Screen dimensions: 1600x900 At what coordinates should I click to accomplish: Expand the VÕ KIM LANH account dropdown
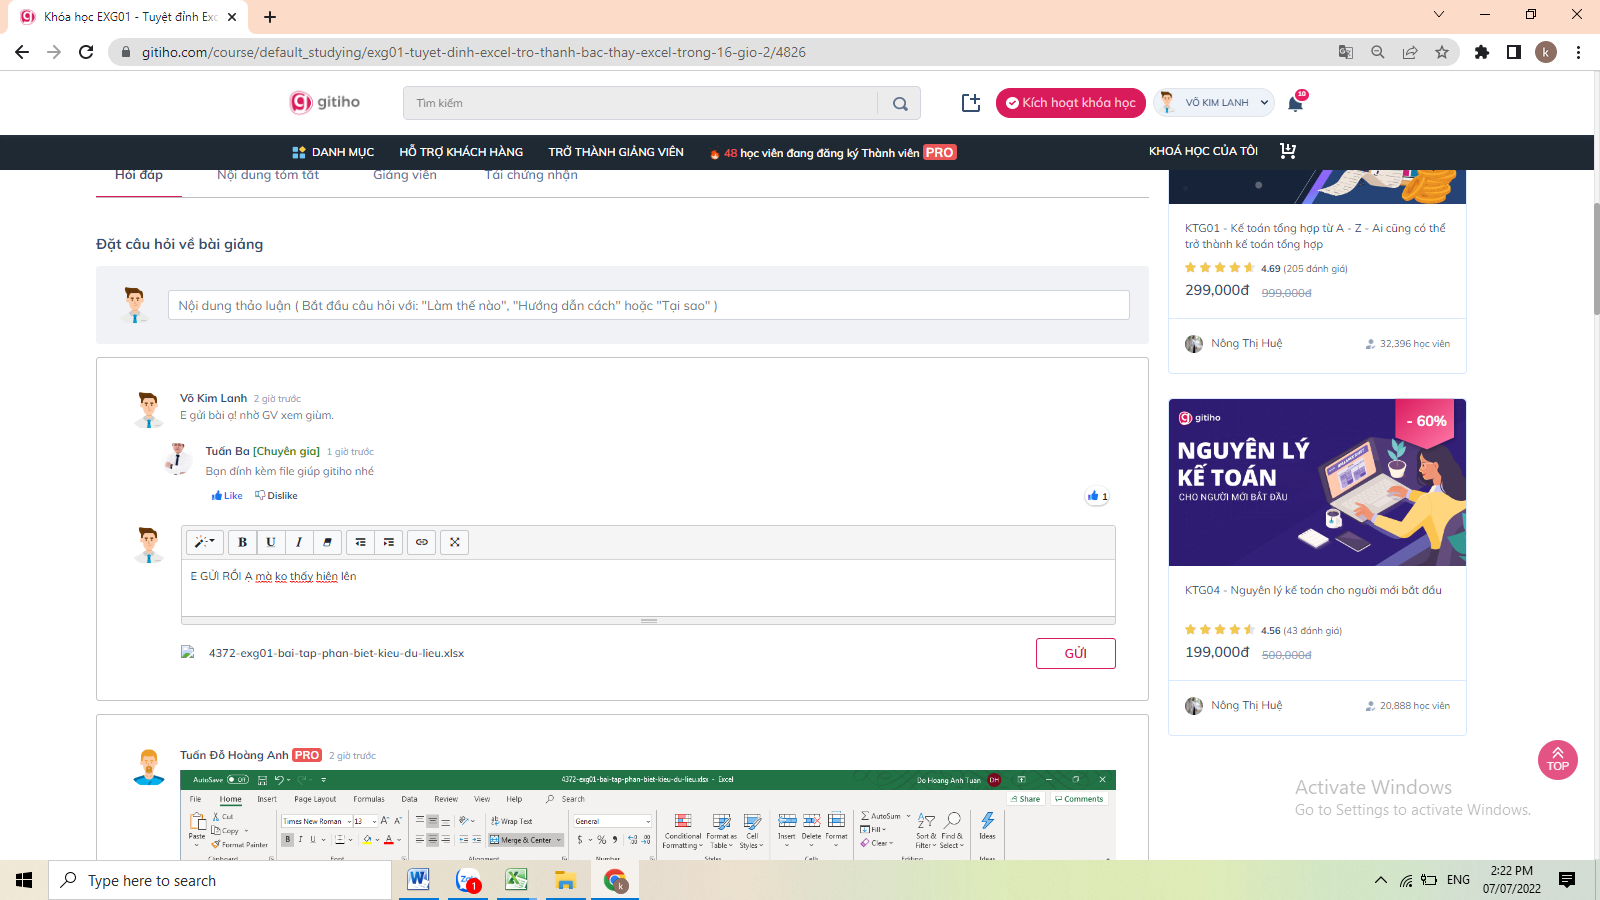1214,102
